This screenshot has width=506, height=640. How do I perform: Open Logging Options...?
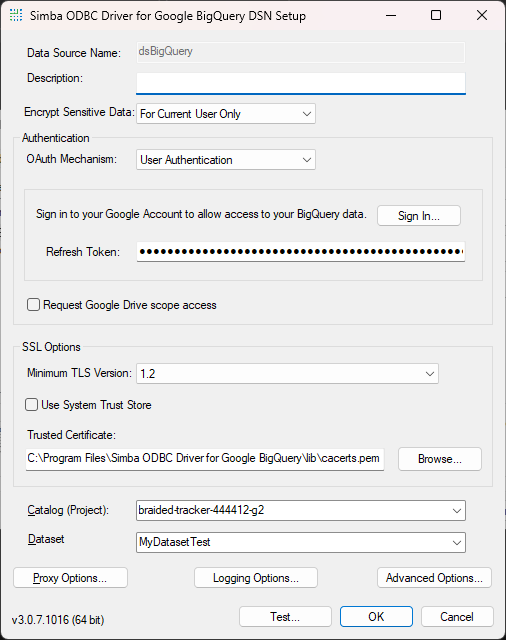pos(256,578)
